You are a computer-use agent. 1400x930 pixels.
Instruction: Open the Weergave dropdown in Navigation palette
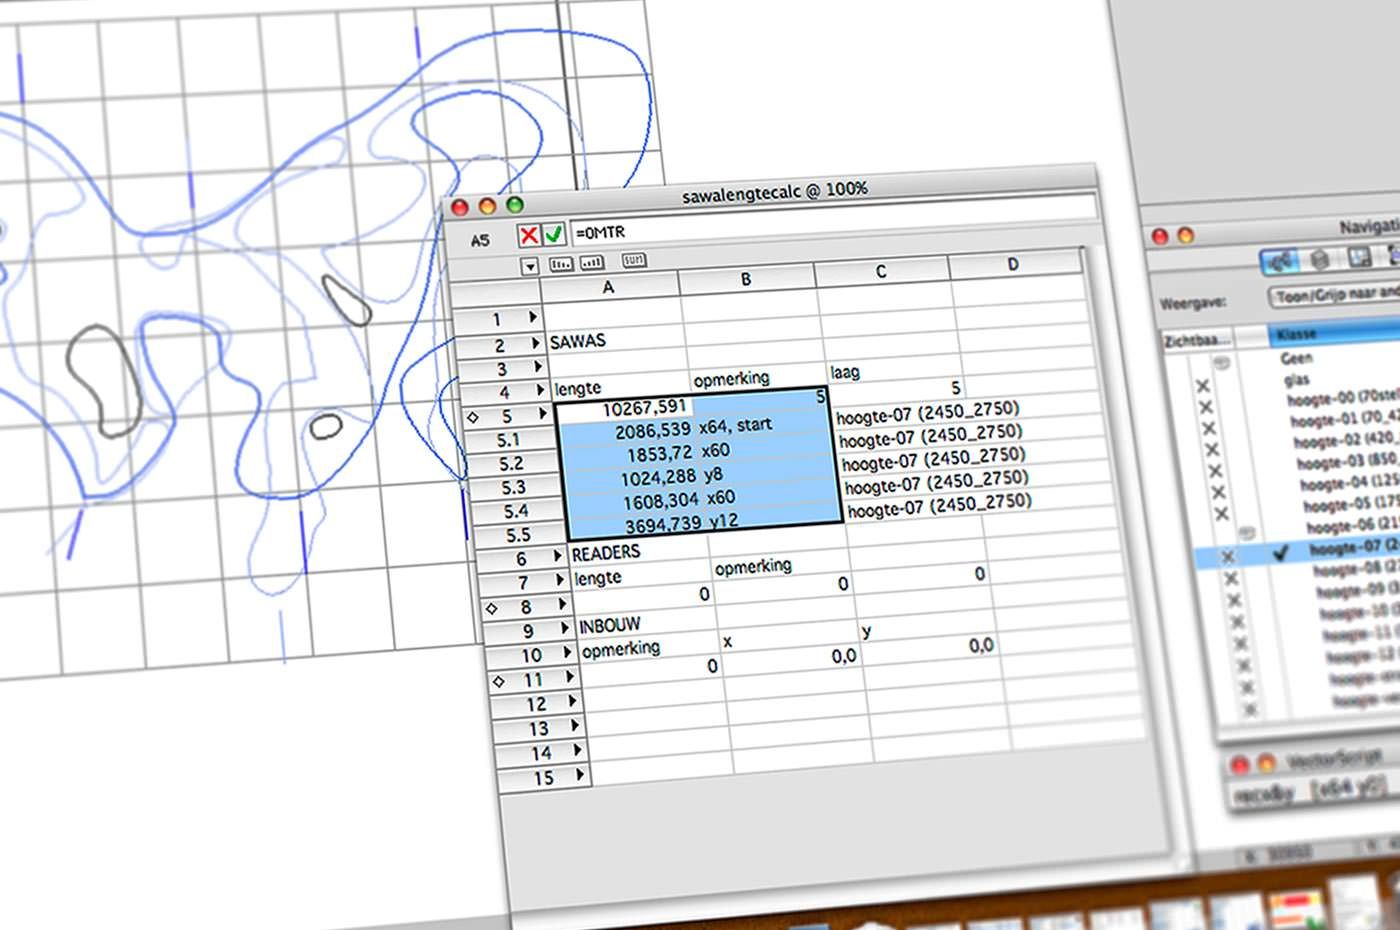(x=1336, y=295)
